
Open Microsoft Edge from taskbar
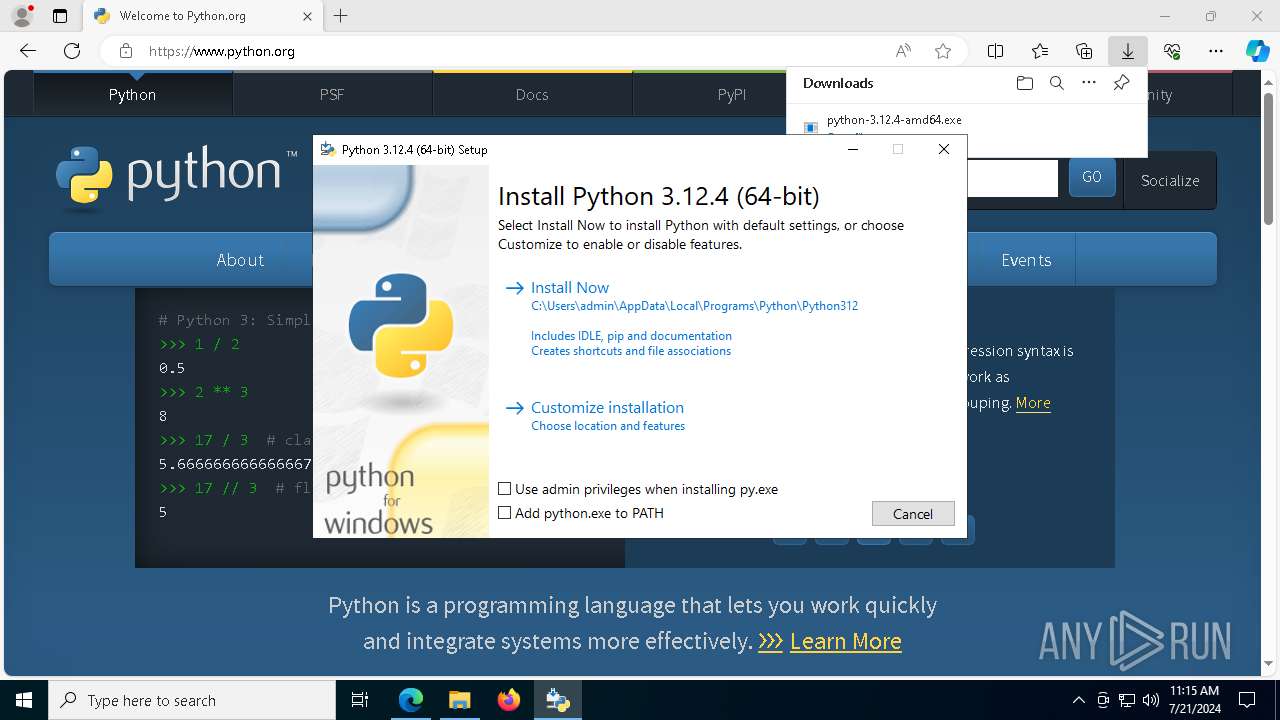(x=411, y=700)
